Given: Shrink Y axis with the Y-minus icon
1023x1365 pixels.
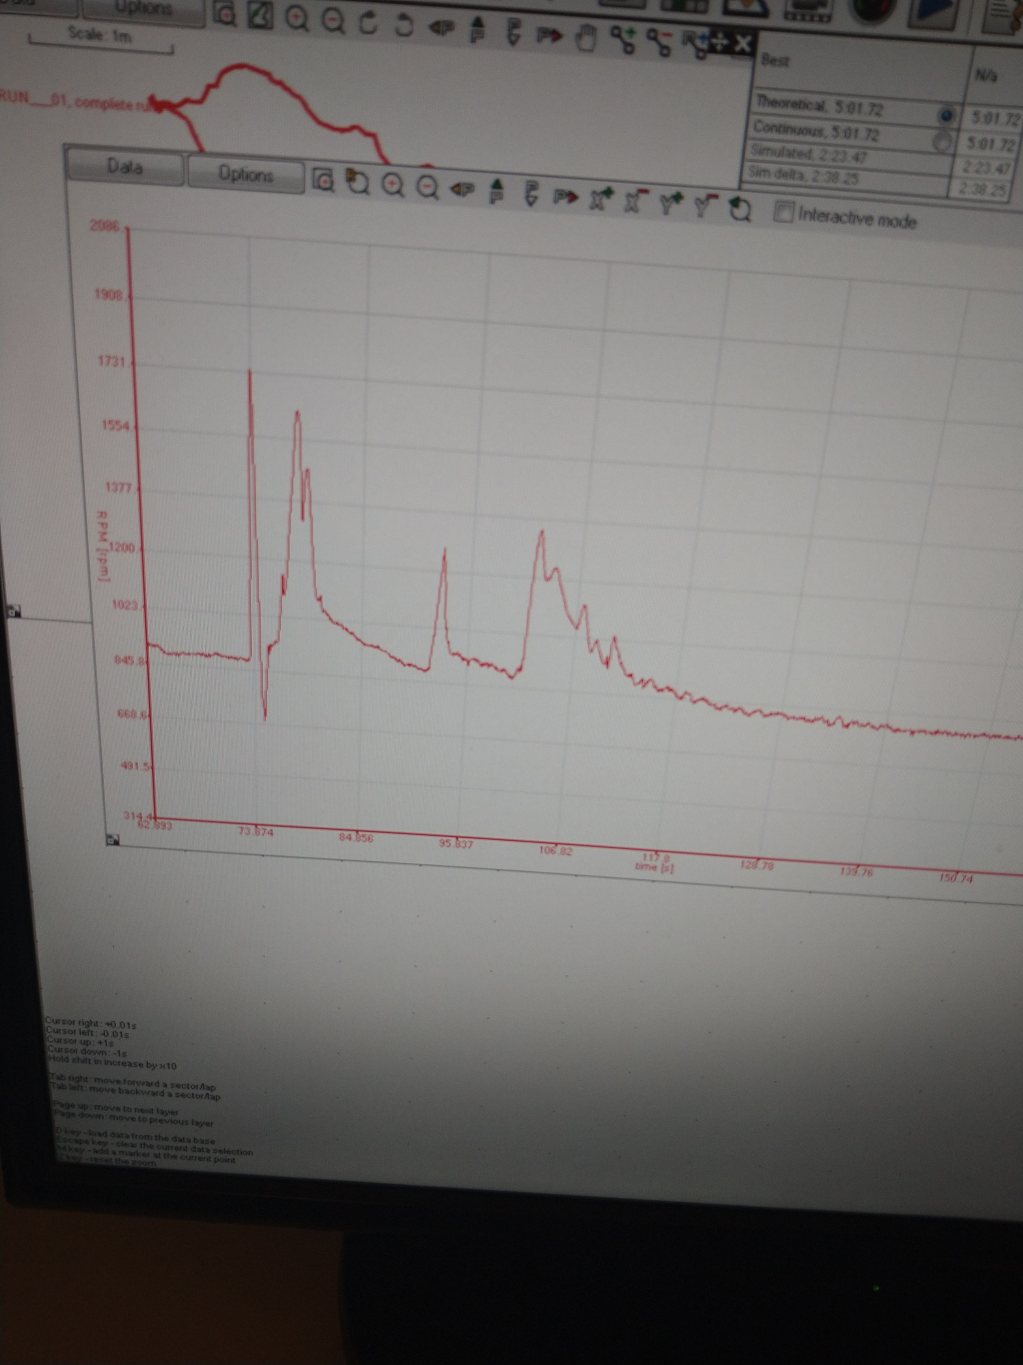Looking at the screenshot, I should (x=706, y=207).
